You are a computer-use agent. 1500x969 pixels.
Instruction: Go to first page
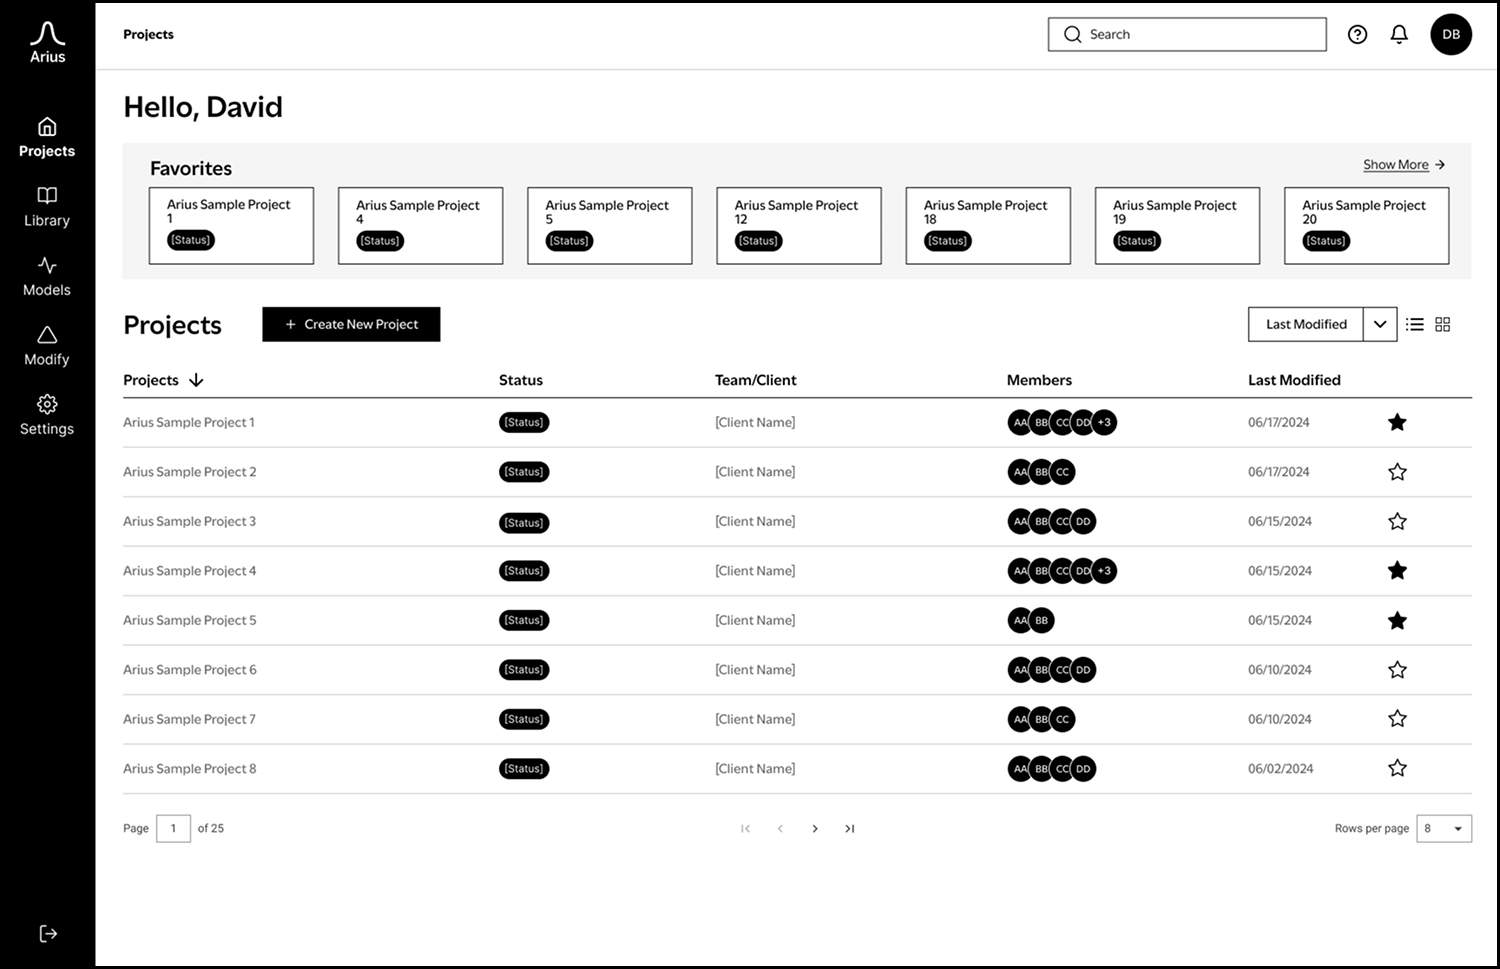[745, 828]
